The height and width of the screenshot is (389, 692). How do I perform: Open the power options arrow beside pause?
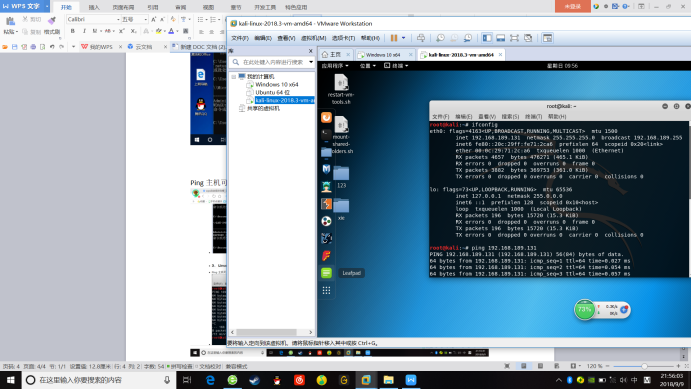403,38
